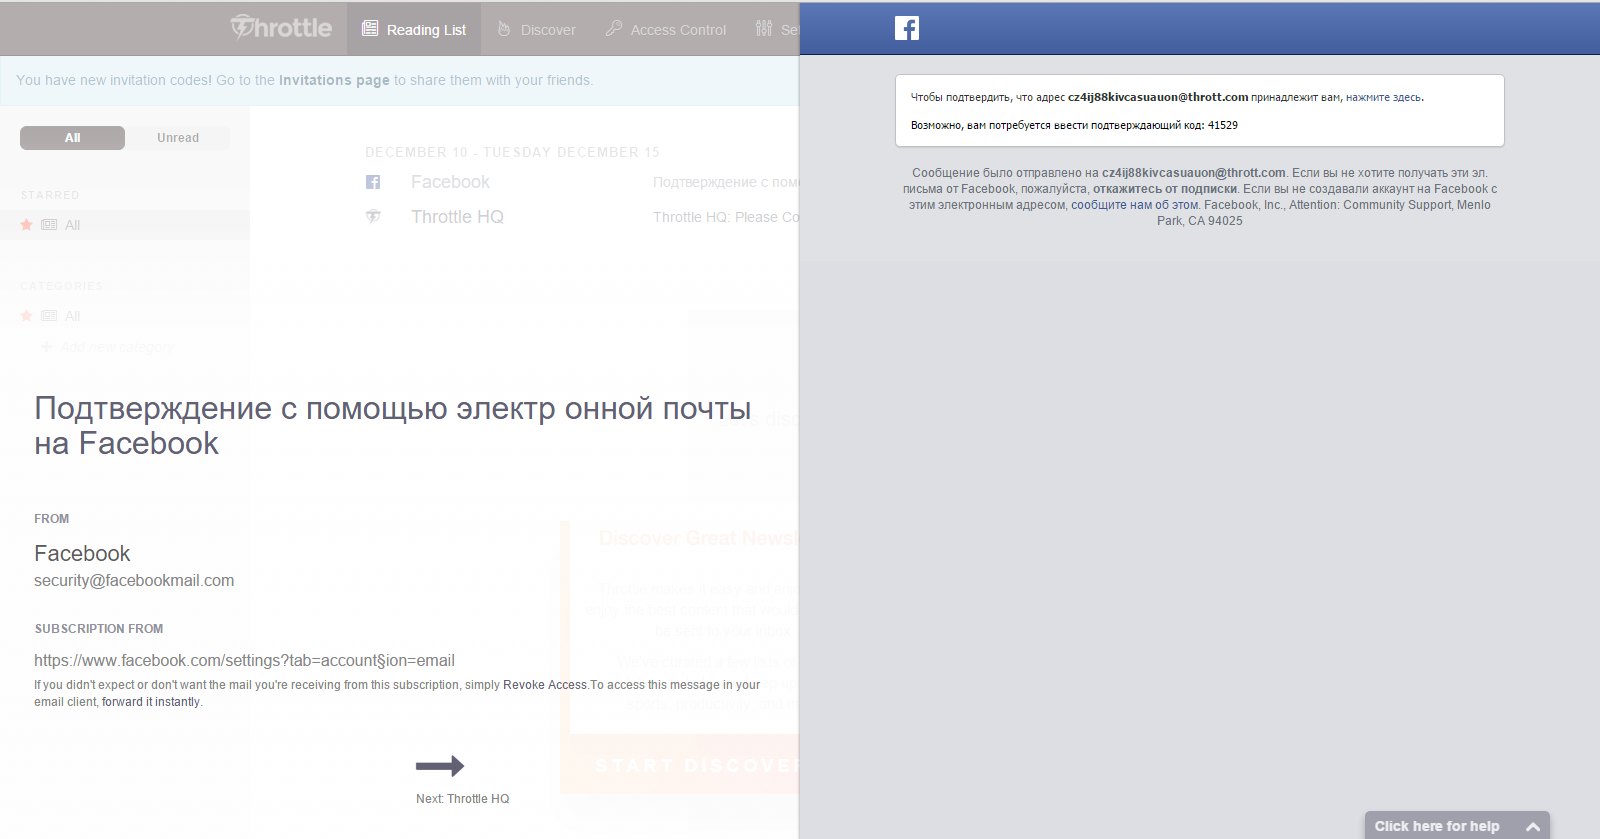
Task: Click the 'Click here for help' button
Action: coord(1457,826)
